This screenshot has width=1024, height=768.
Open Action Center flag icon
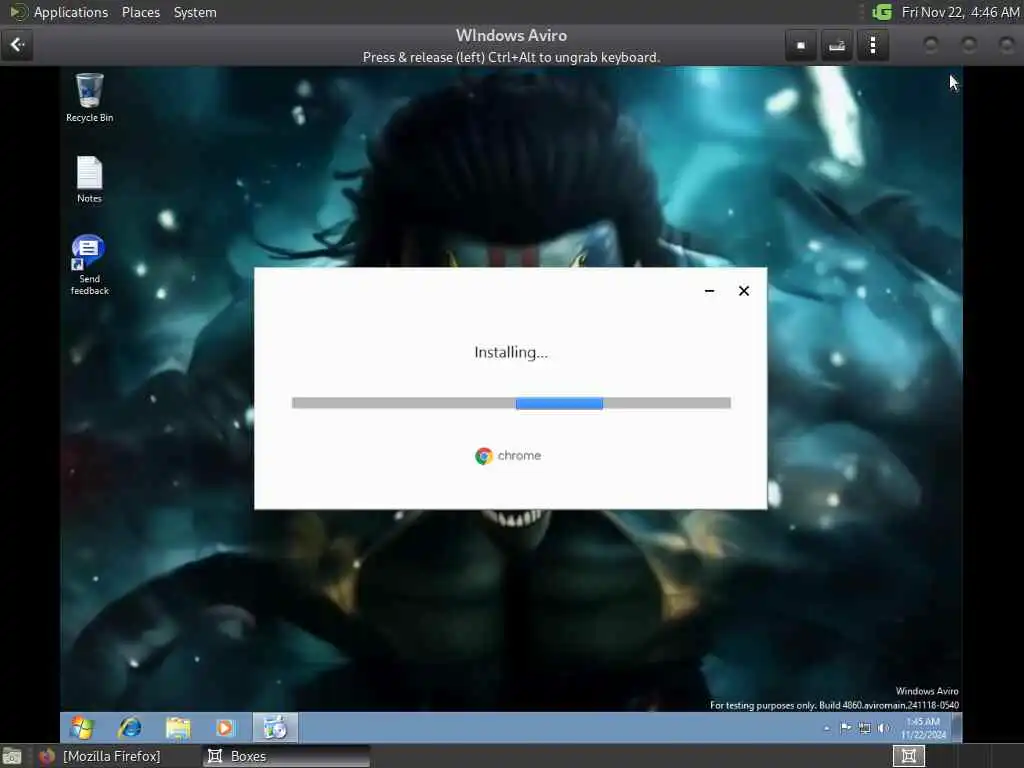846,728
